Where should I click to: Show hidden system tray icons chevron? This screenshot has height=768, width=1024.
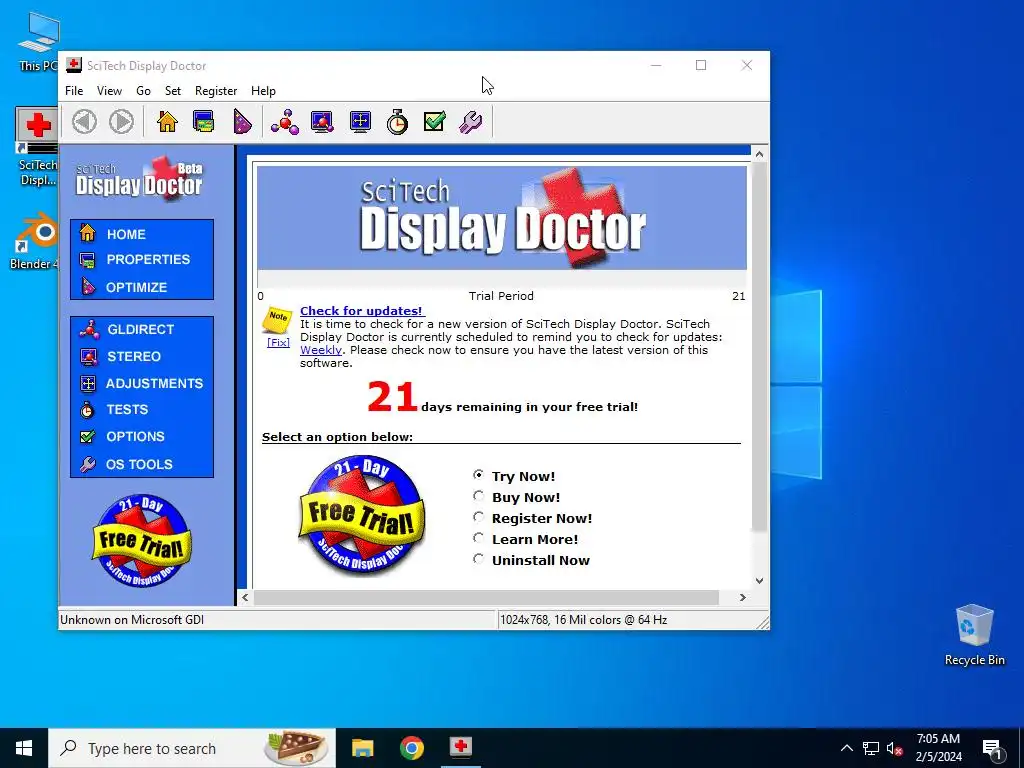846,748
